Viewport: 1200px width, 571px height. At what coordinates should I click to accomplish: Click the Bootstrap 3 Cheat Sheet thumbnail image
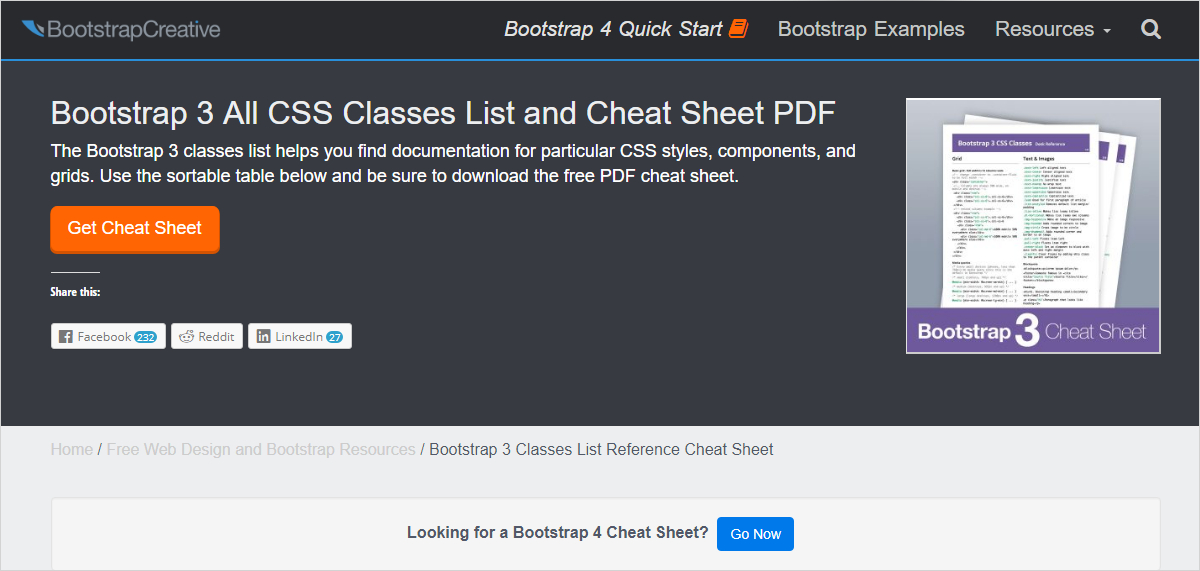(1033, 225)
